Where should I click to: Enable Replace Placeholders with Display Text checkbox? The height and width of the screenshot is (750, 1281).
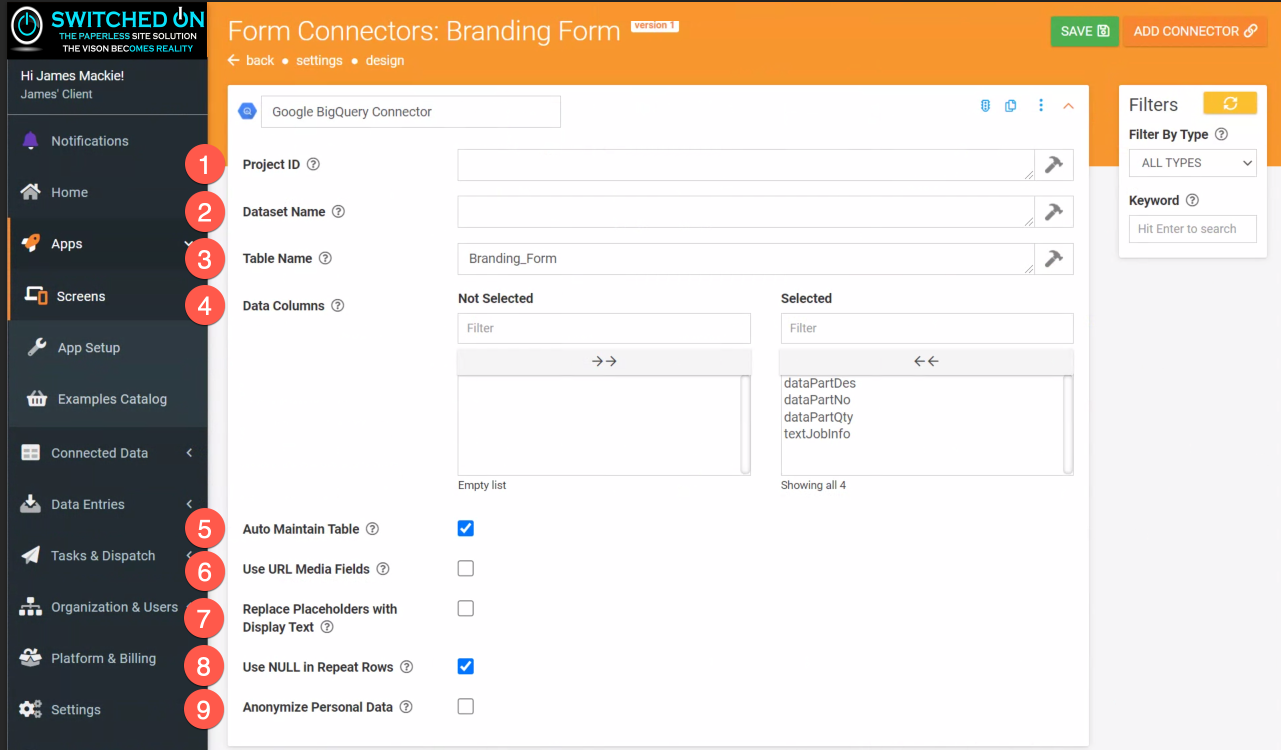tap(466, 608)
